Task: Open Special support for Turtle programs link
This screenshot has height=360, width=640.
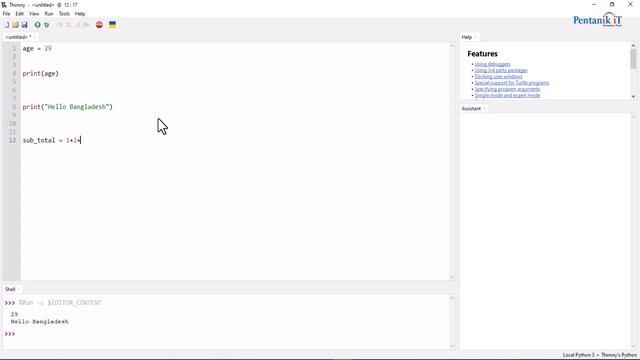Action: point(512,83)
